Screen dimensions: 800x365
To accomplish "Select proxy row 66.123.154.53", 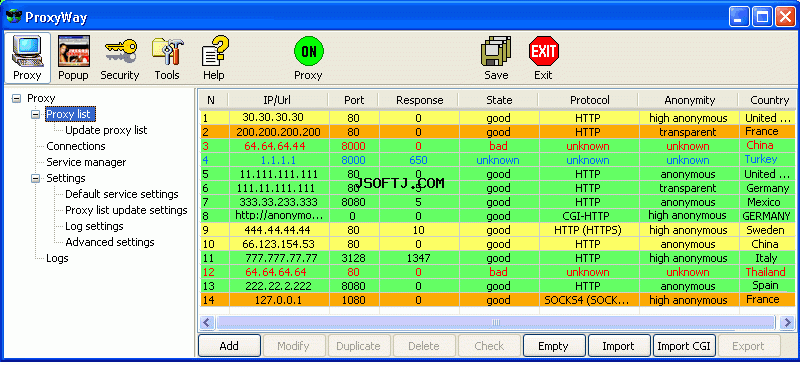I will point(497,244).
